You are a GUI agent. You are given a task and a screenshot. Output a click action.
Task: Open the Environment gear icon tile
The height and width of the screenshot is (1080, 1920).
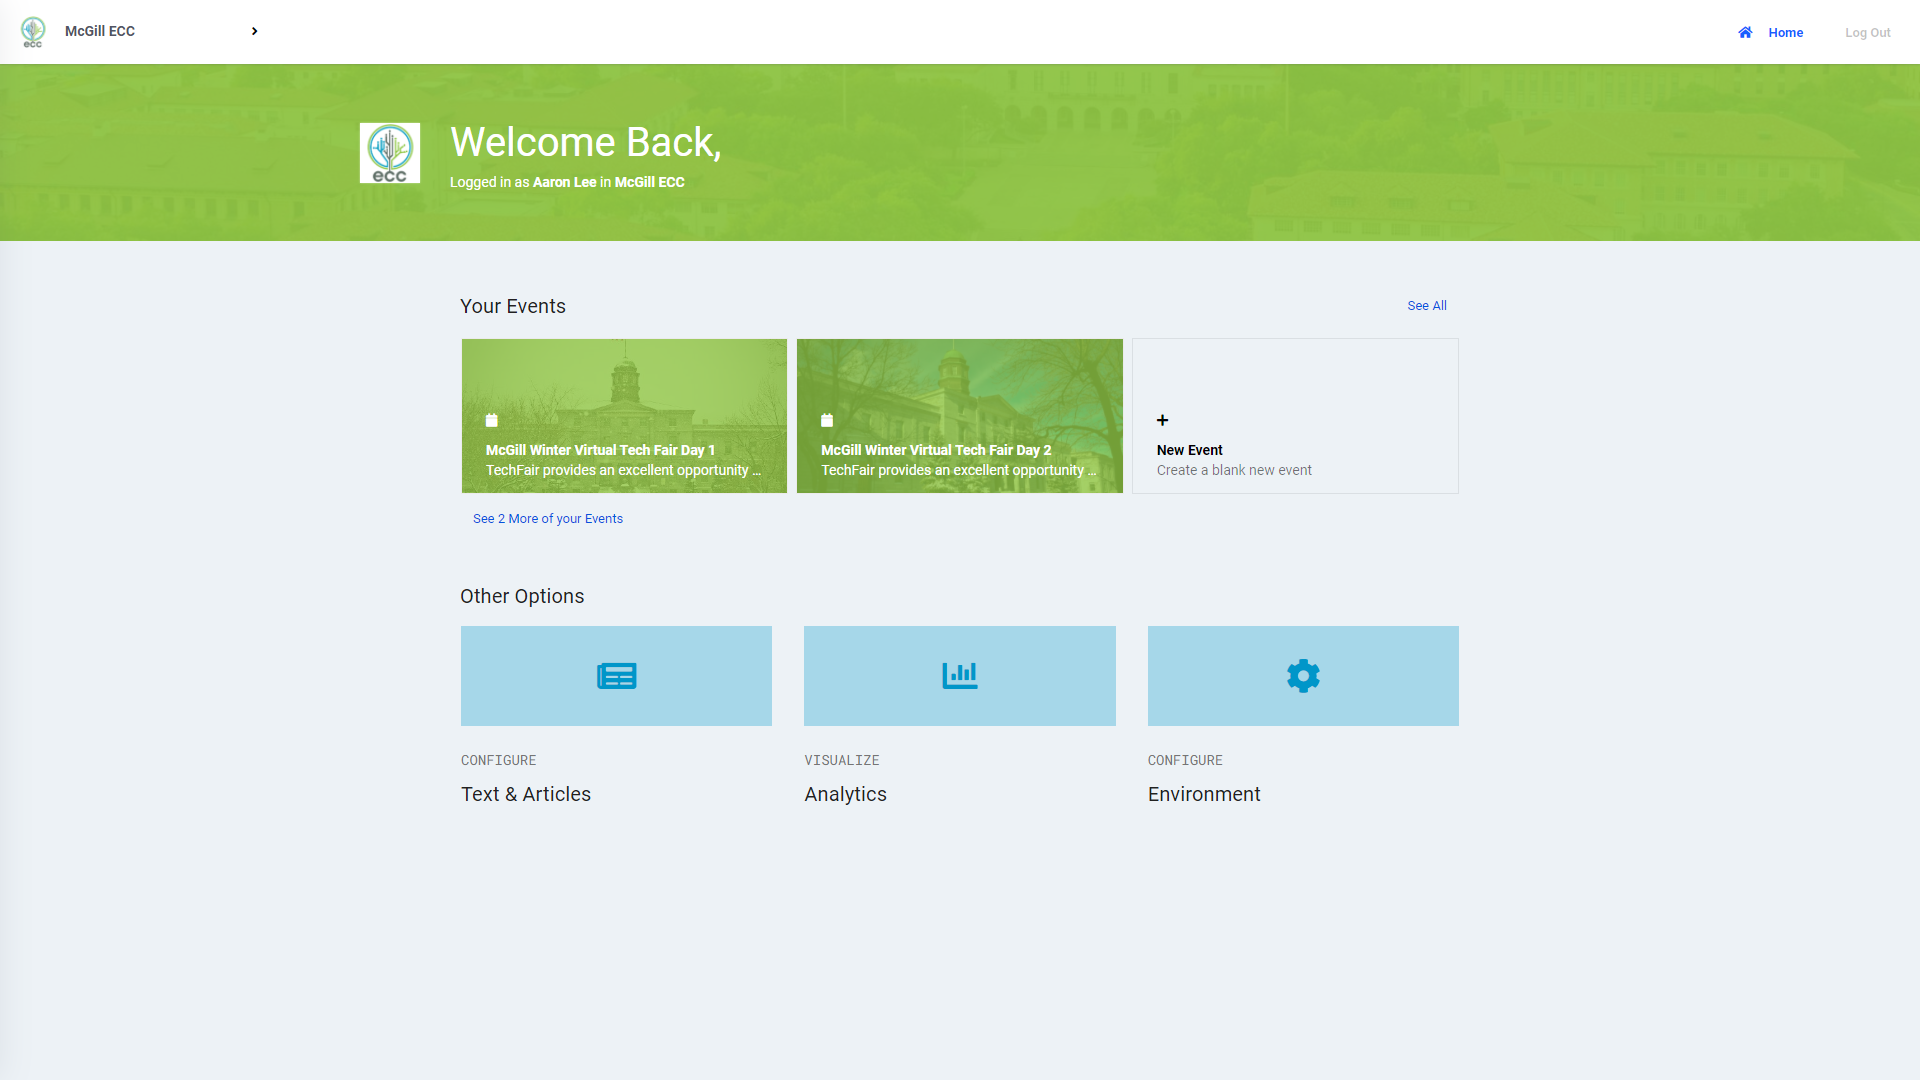1303,676
